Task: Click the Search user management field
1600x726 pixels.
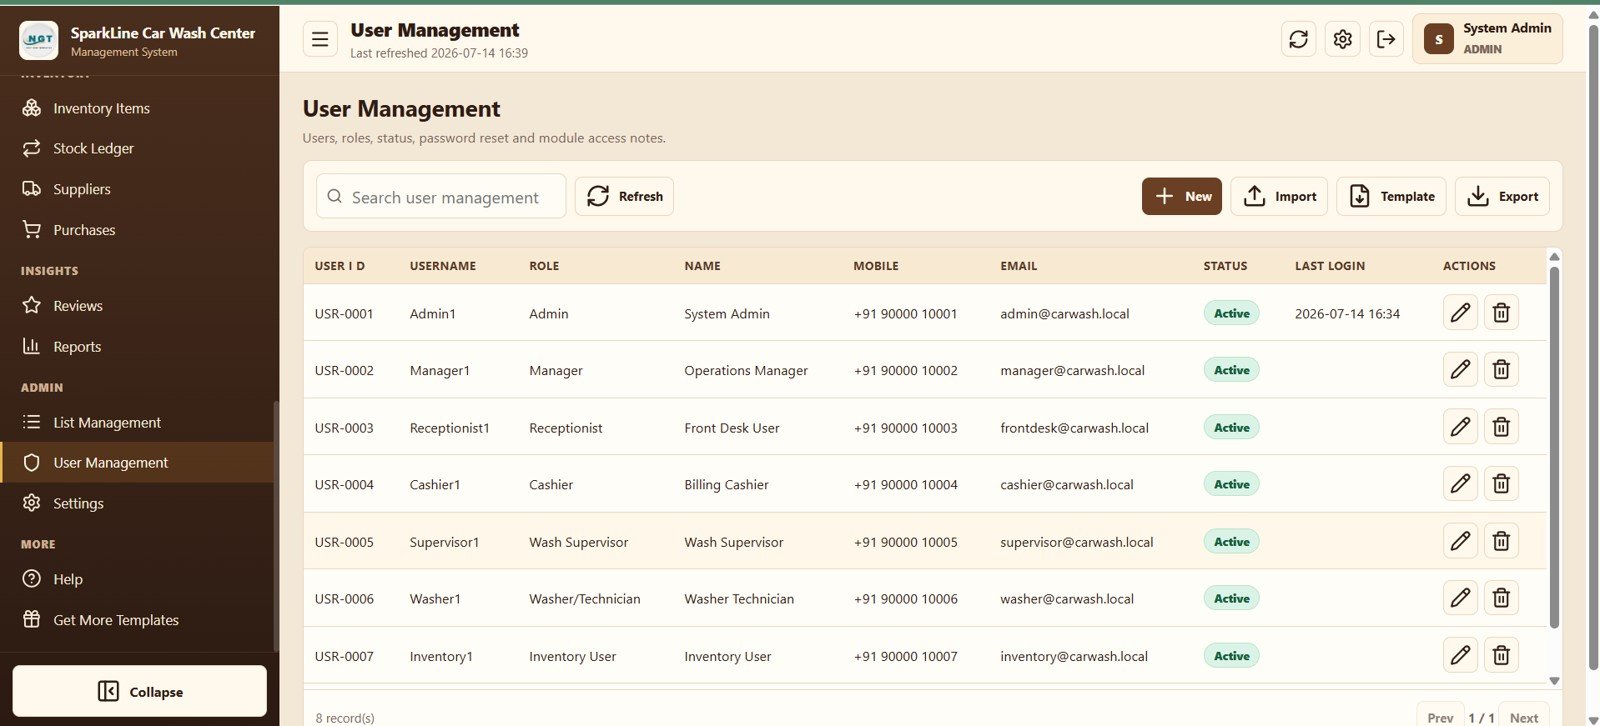Action: pyautogui.click(x=441, y=197)
